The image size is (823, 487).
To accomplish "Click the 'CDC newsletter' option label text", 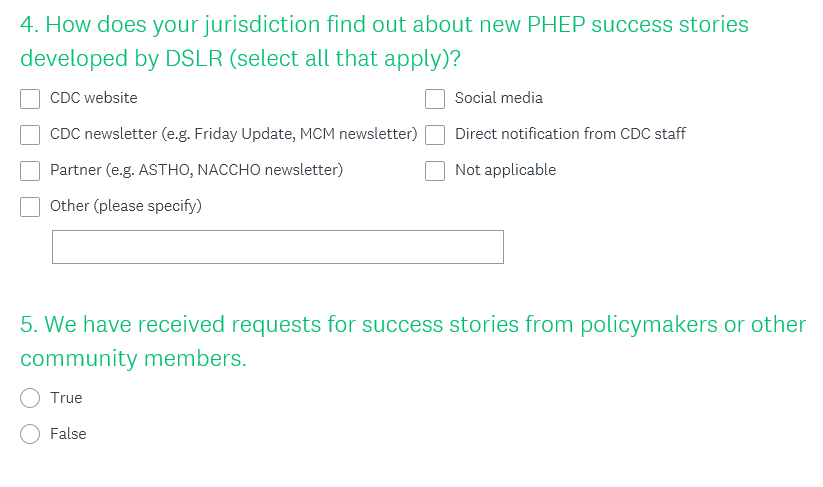I will [233, 134].
